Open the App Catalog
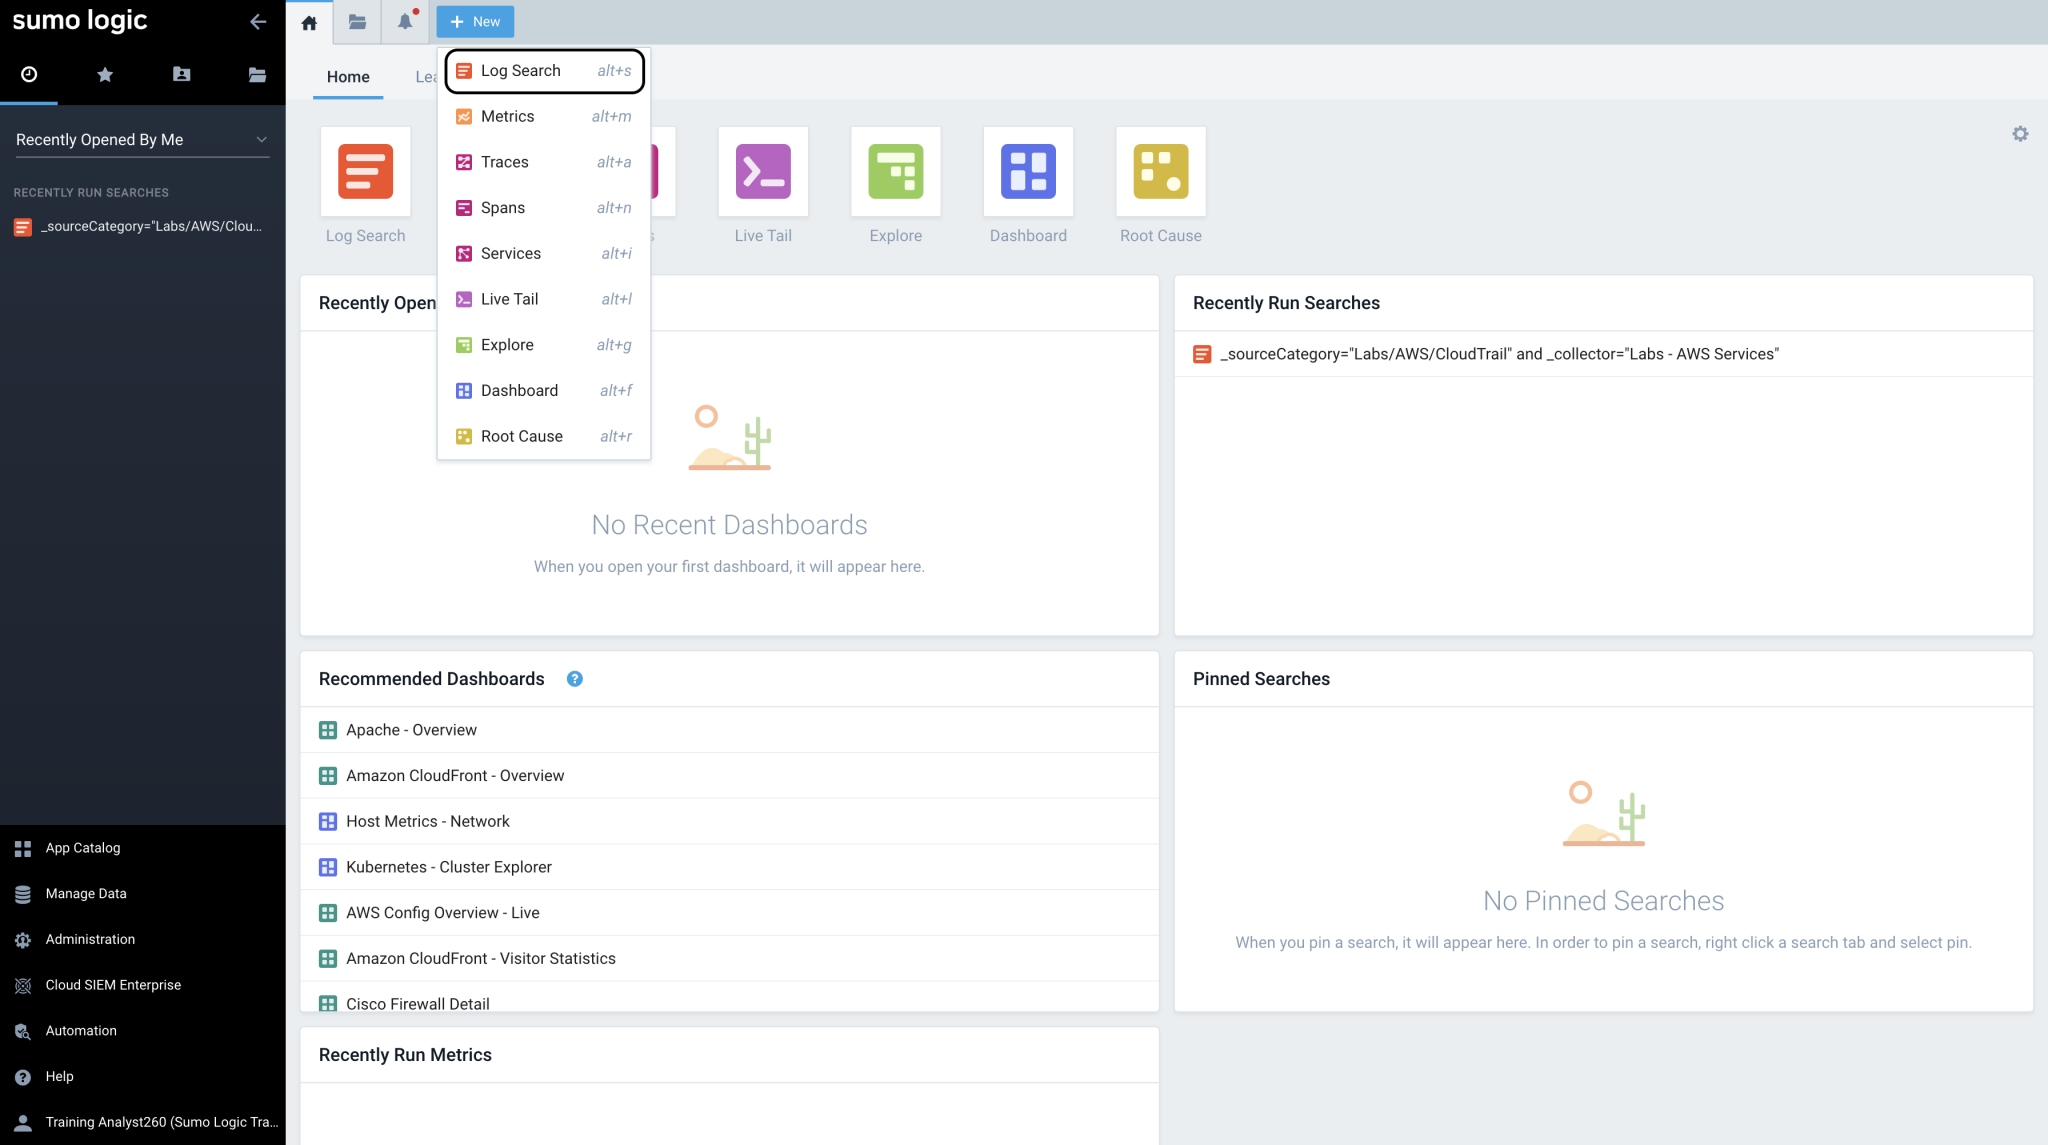This screenshot has height=1145, width=2048. (x=142, y=848)
